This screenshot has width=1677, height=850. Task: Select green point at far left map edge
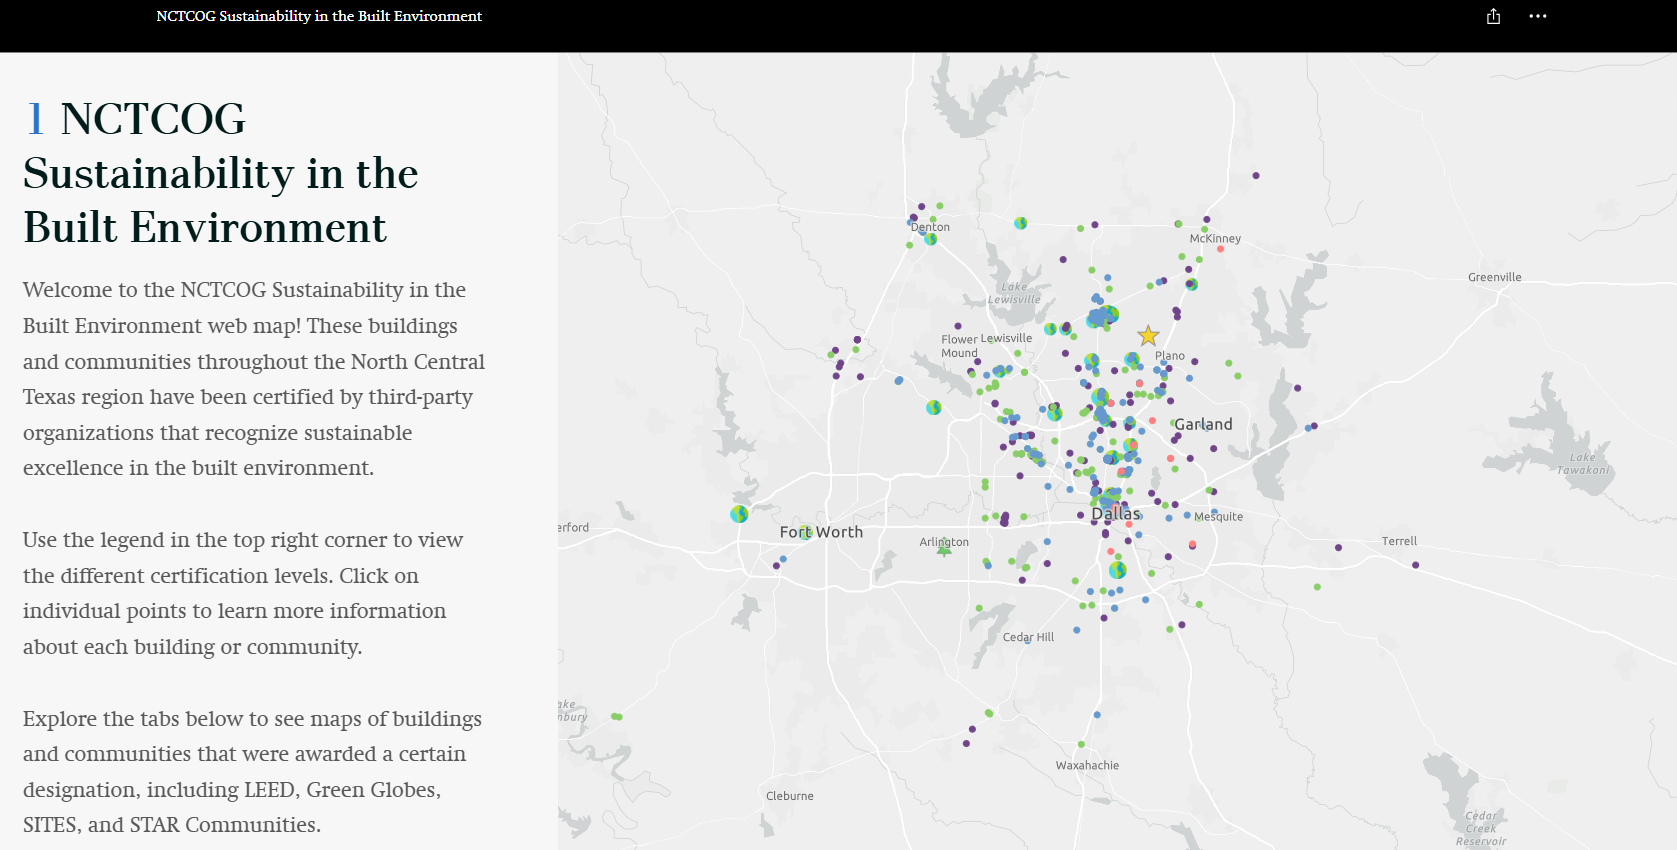(x=617, y=716)
